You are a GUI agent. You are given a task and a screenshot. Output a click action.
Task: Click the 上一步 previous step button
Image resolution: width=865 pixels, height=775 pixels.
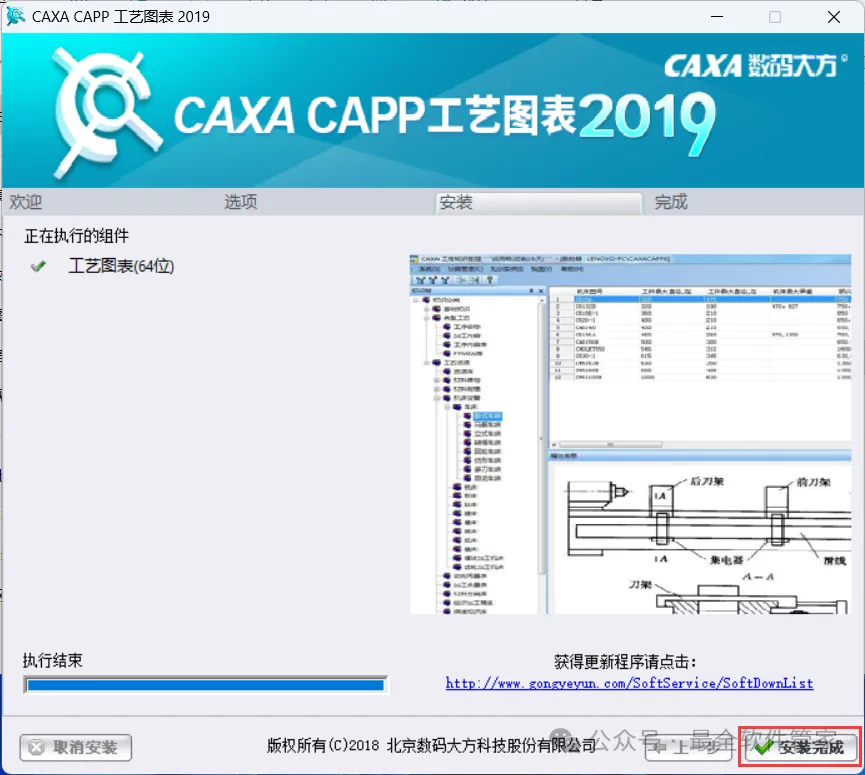click(688, 747)
